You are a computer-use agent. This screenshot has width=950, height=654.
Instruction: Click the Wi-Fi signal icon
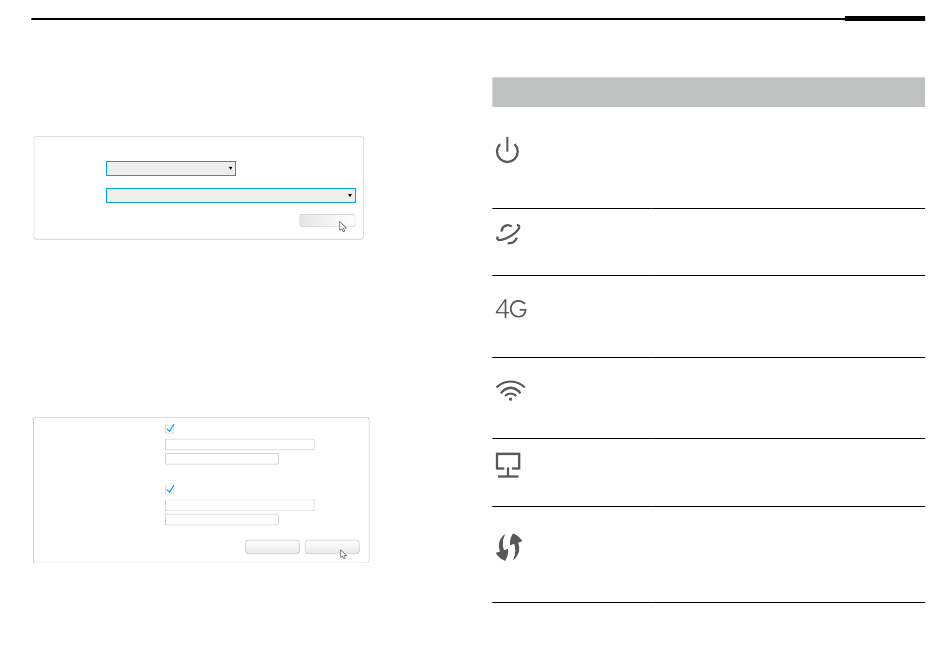tap(510, 391)
